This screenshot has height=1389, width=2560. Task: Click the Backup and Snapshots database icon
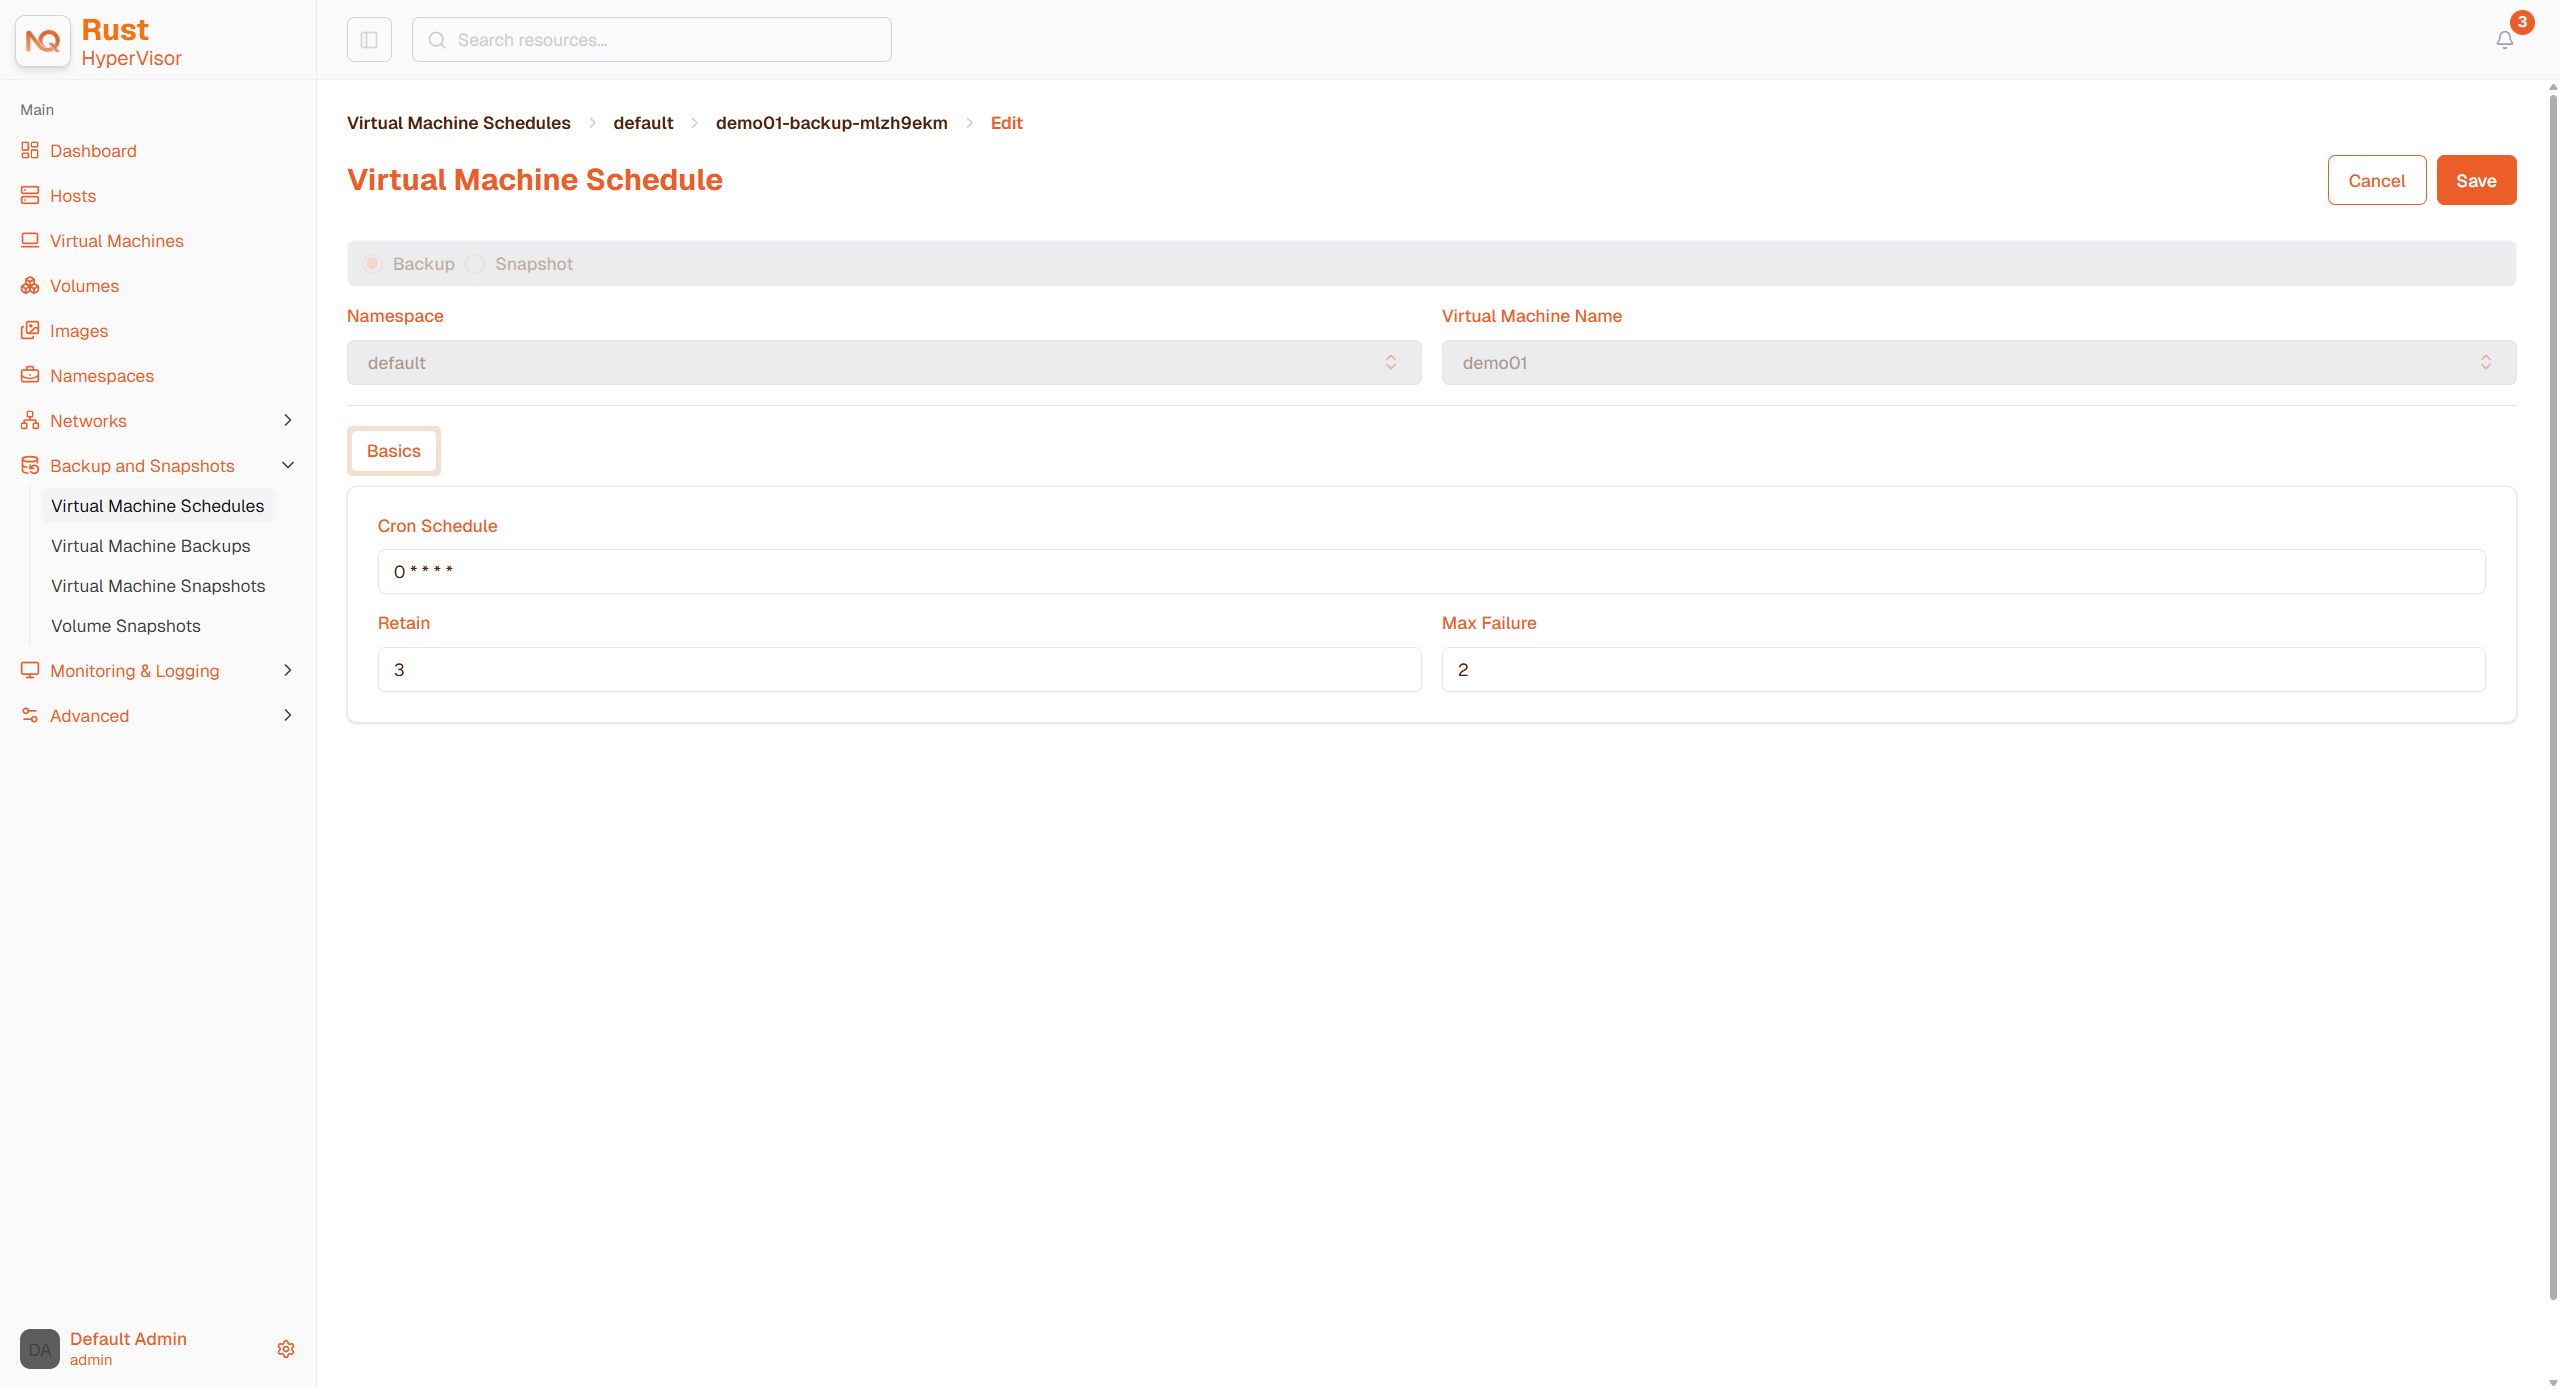coord(30,466)
